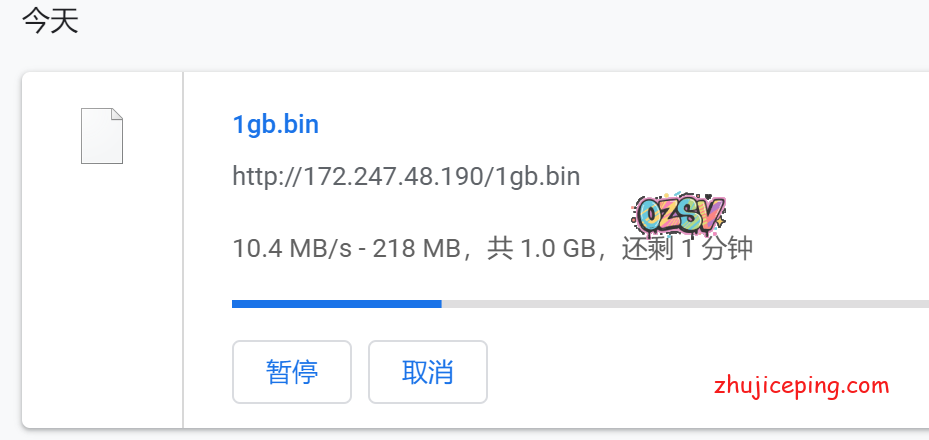The width and height of the screenshot is (929, 440).
Task: Click the OZSV graffiti sticker logo
Action: (x=678, y=213)
